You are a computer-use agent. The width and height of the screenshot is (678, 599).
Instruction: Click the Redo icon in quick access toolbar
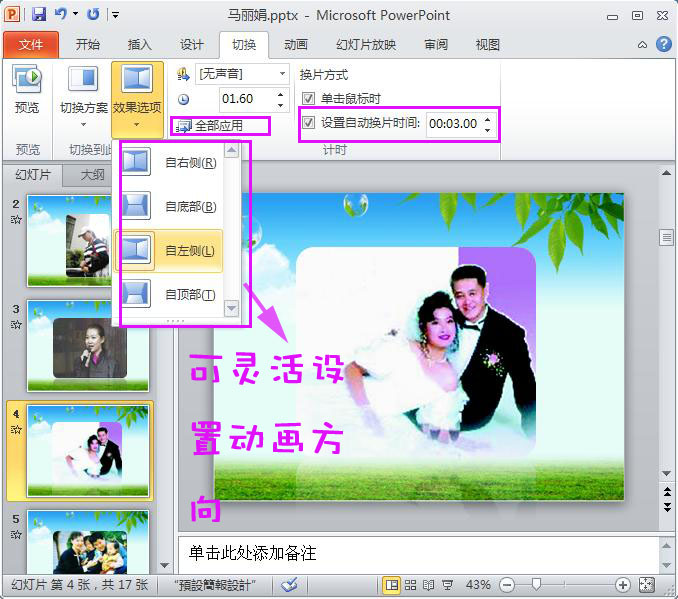pos(93,14)
